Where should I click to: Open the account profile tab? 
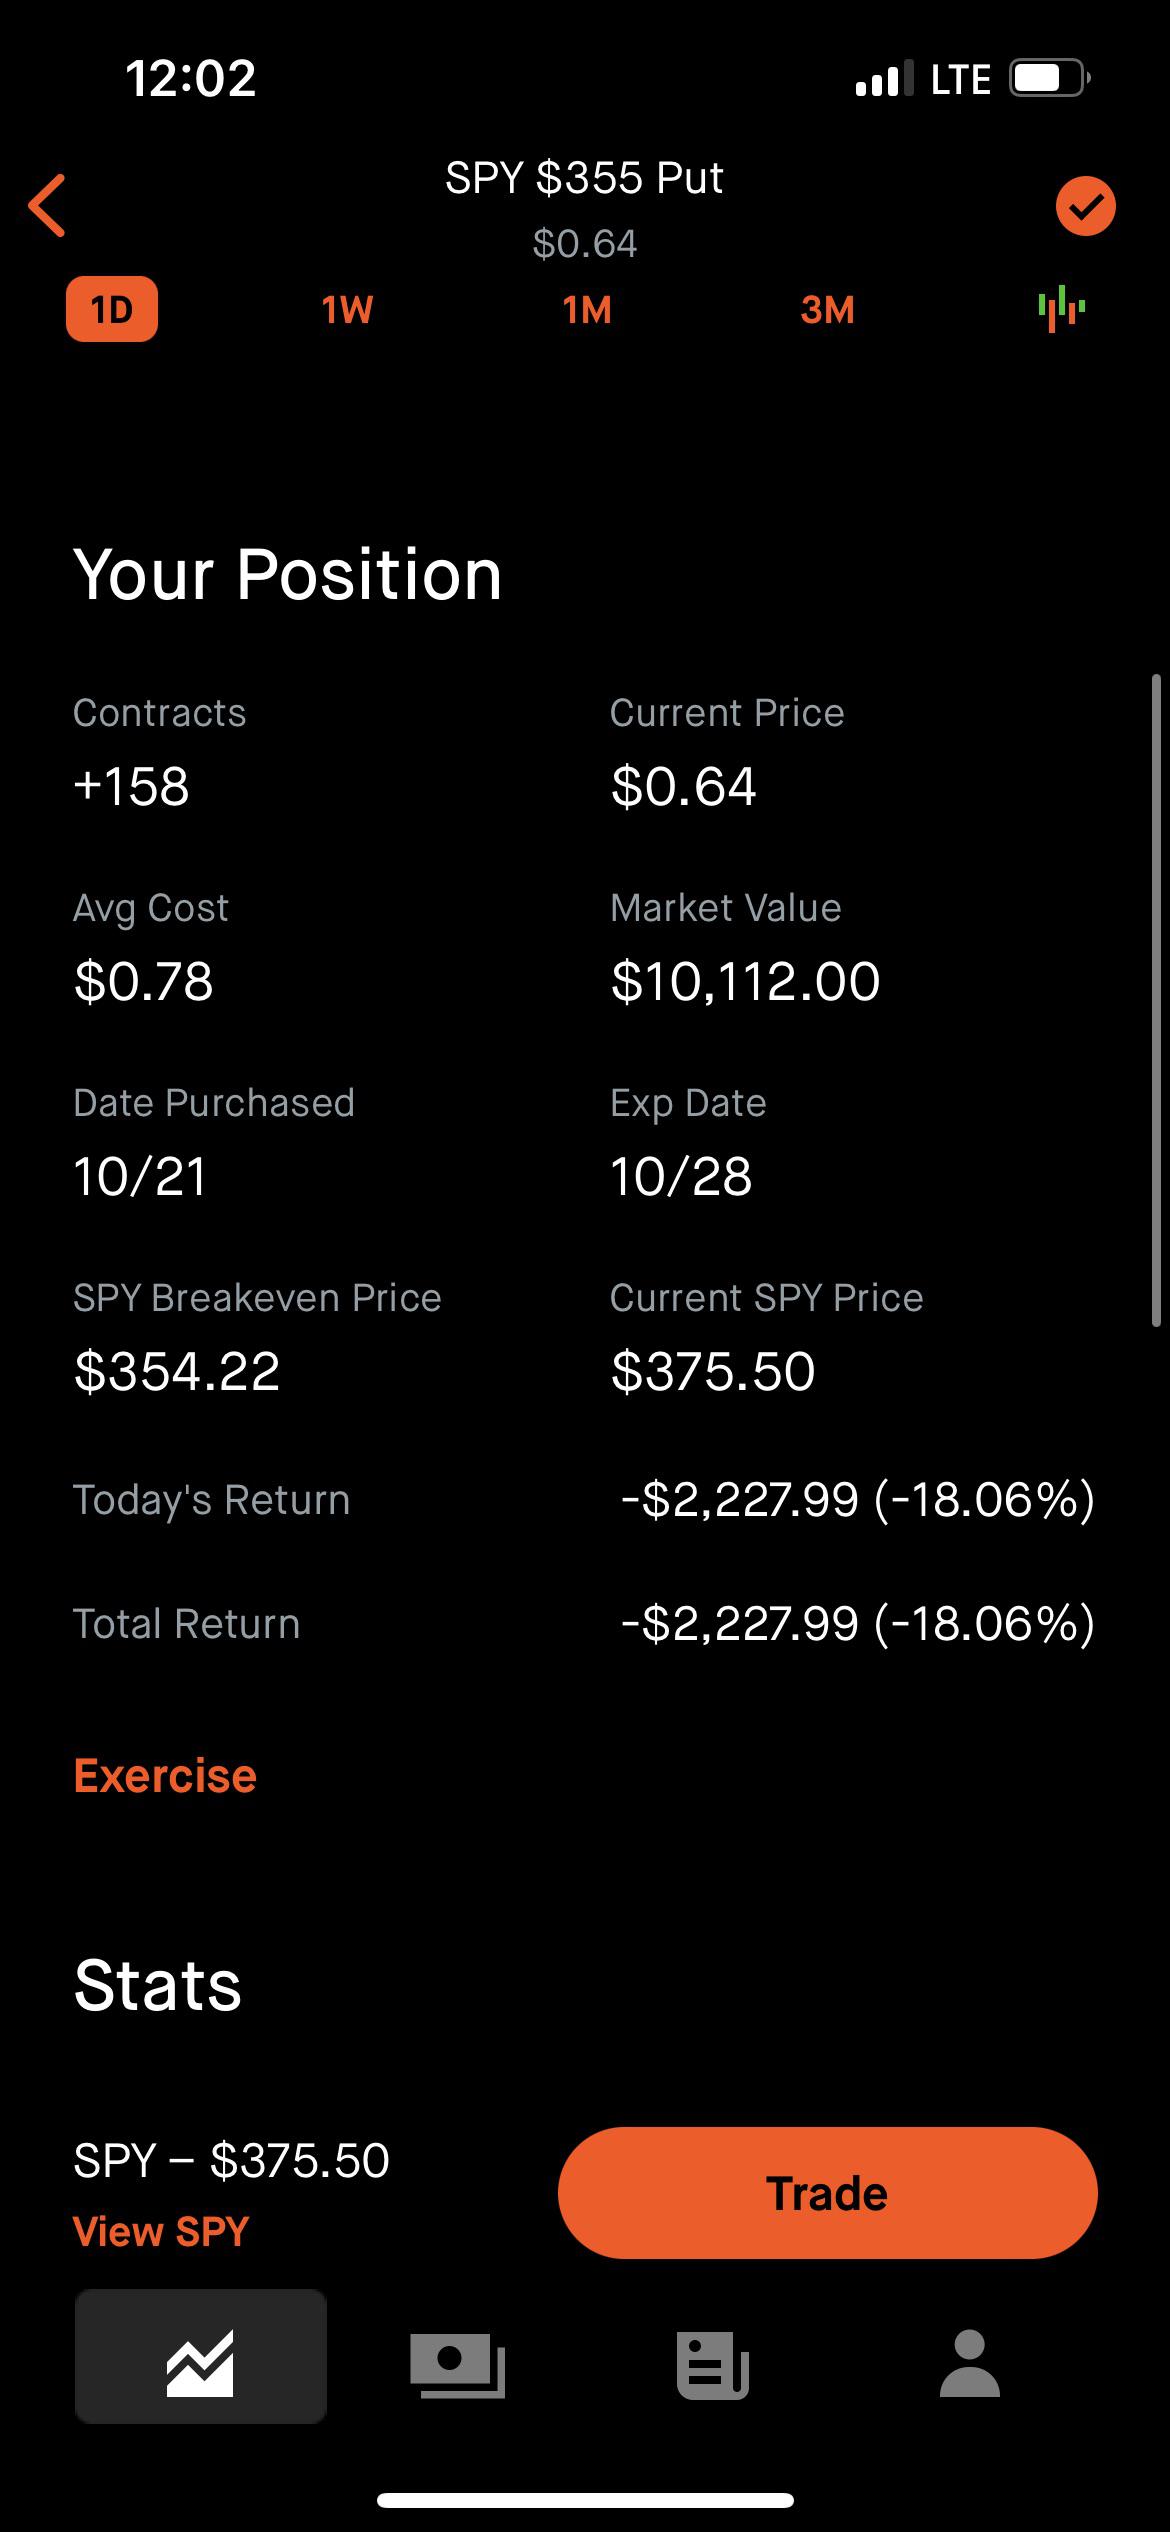969,2364
